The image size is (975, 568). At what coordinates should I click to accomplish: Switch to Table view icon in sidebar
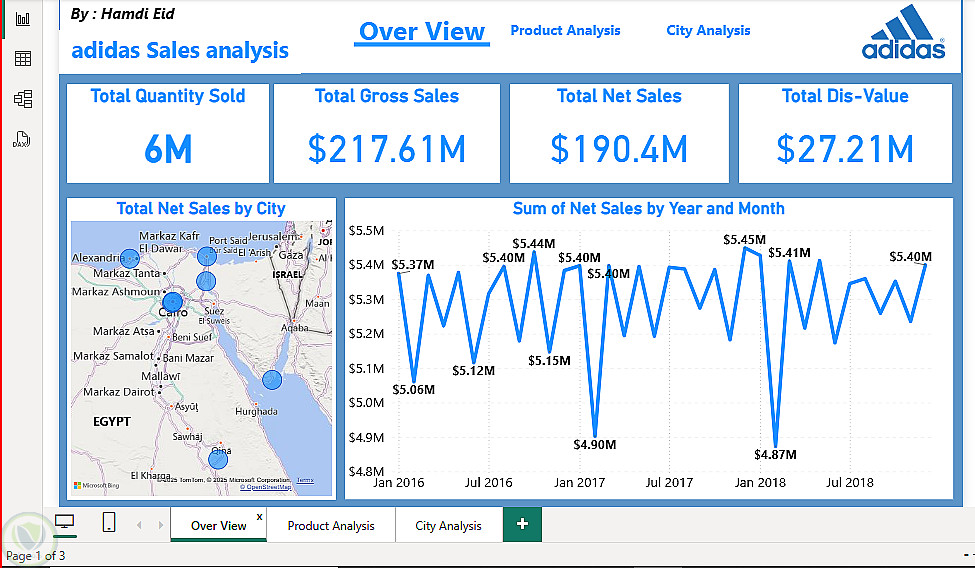pos(23,58)
